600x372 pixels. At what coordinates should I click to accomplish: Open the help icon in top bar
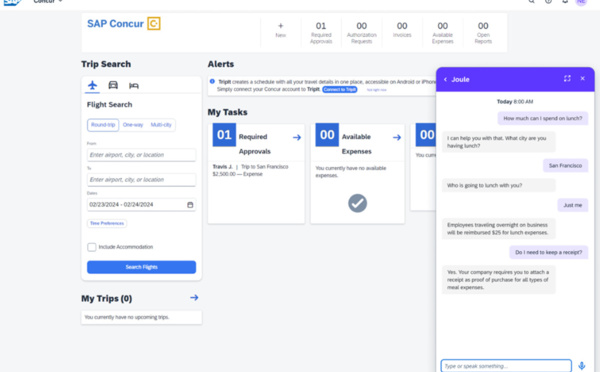(548, 2)
